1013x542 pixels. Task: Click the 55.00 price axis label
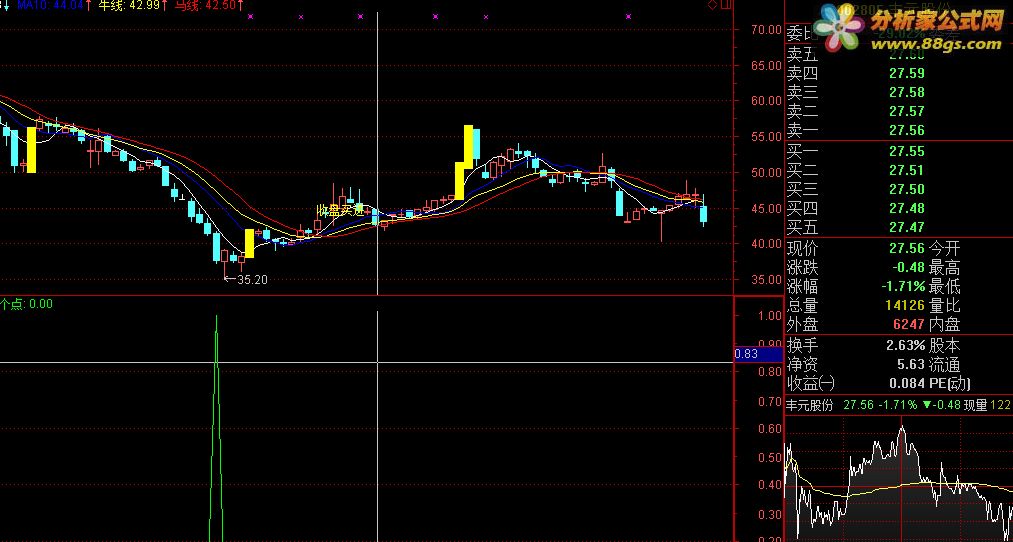point(767,137)
